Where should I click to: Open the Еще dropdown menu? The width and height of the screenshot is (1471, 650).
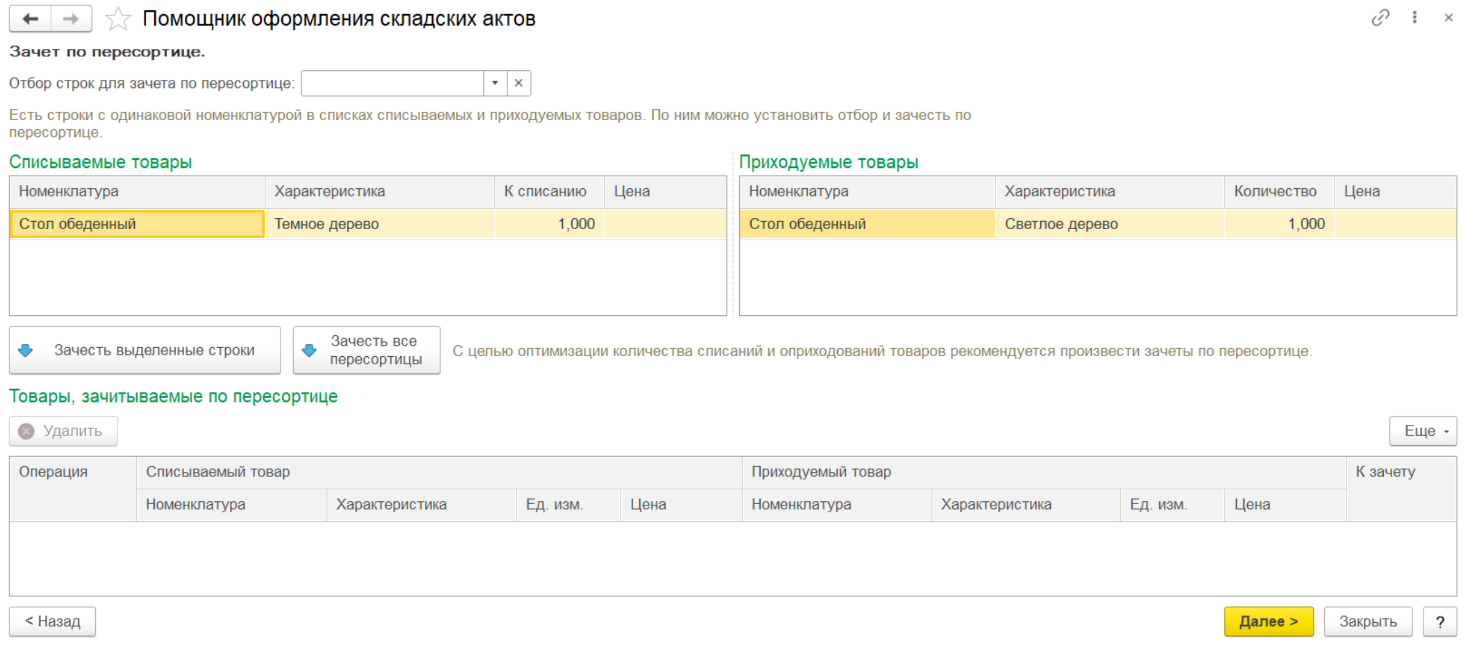(x=1422, y=431)
